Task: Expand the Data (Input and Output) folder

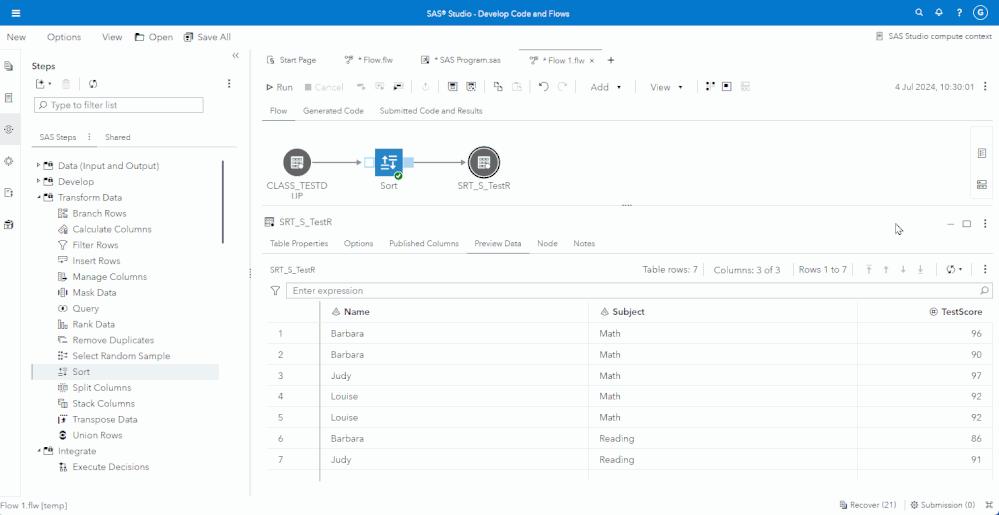Action: tap(39, 166)
